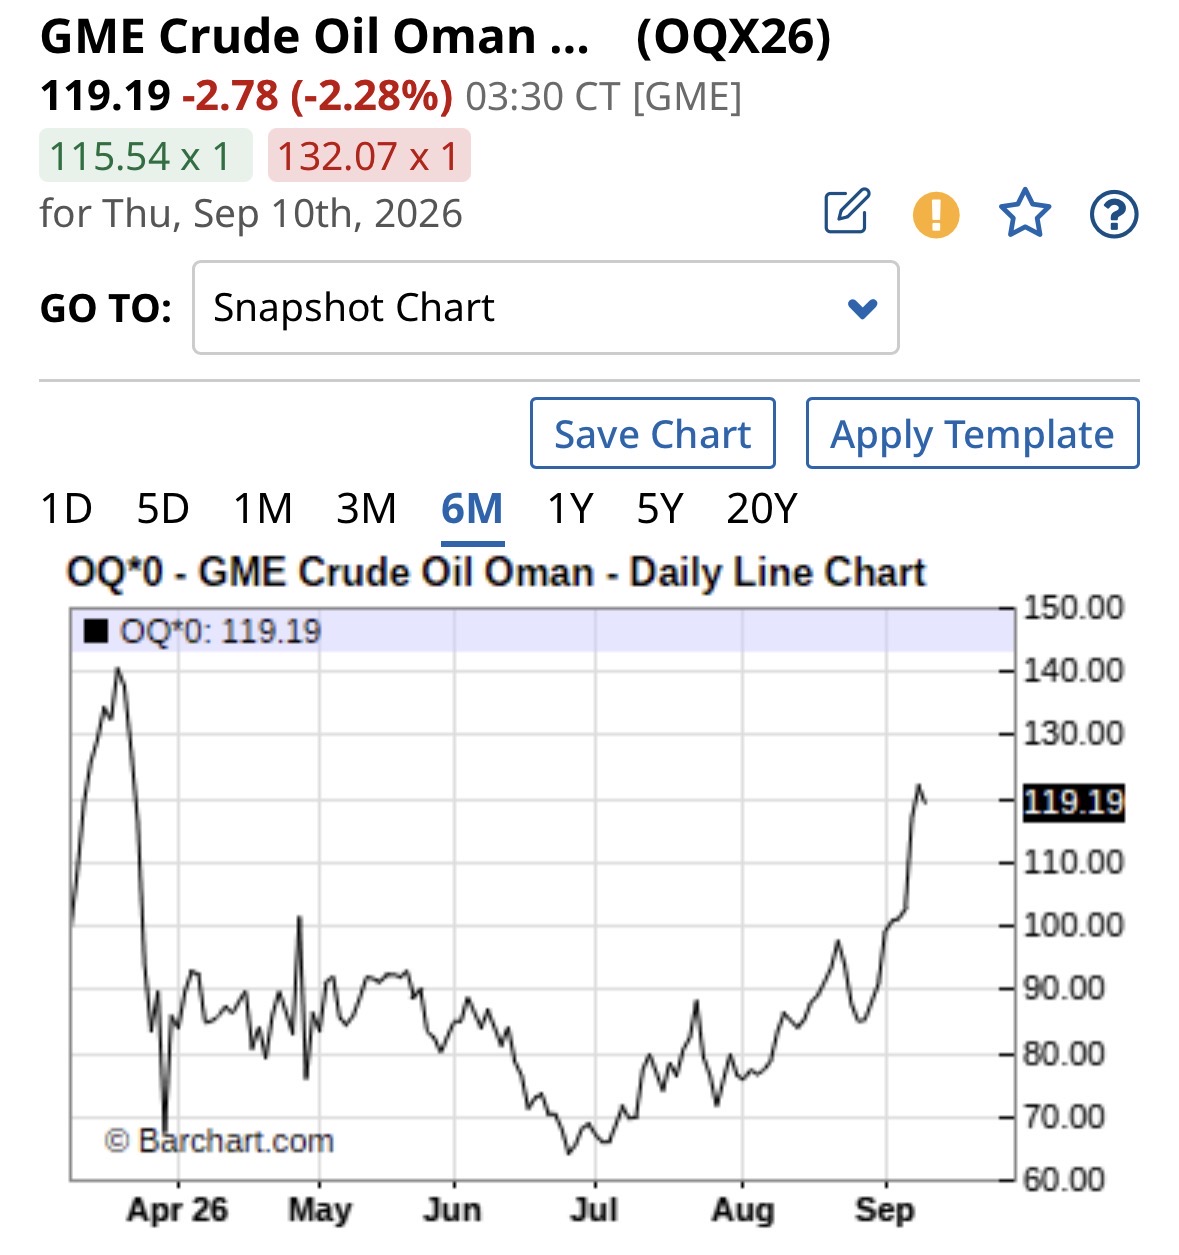Expand the Snapshot Chart dropdown chevron
This screenshot has height=1255, width=1179.
tap(862, 308)
